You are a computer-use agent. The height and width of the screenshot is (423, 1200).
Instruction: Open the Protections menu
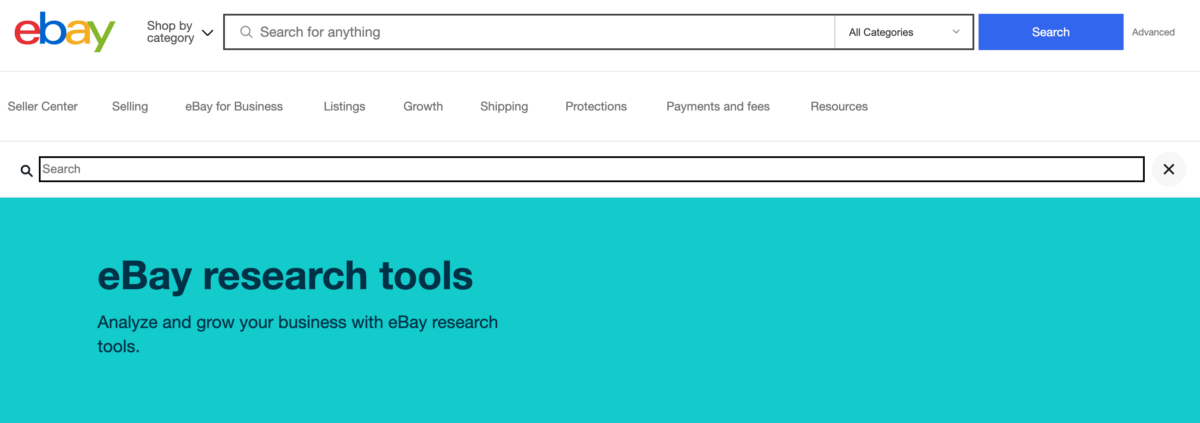pyautogui.click(x=596, y=106)
